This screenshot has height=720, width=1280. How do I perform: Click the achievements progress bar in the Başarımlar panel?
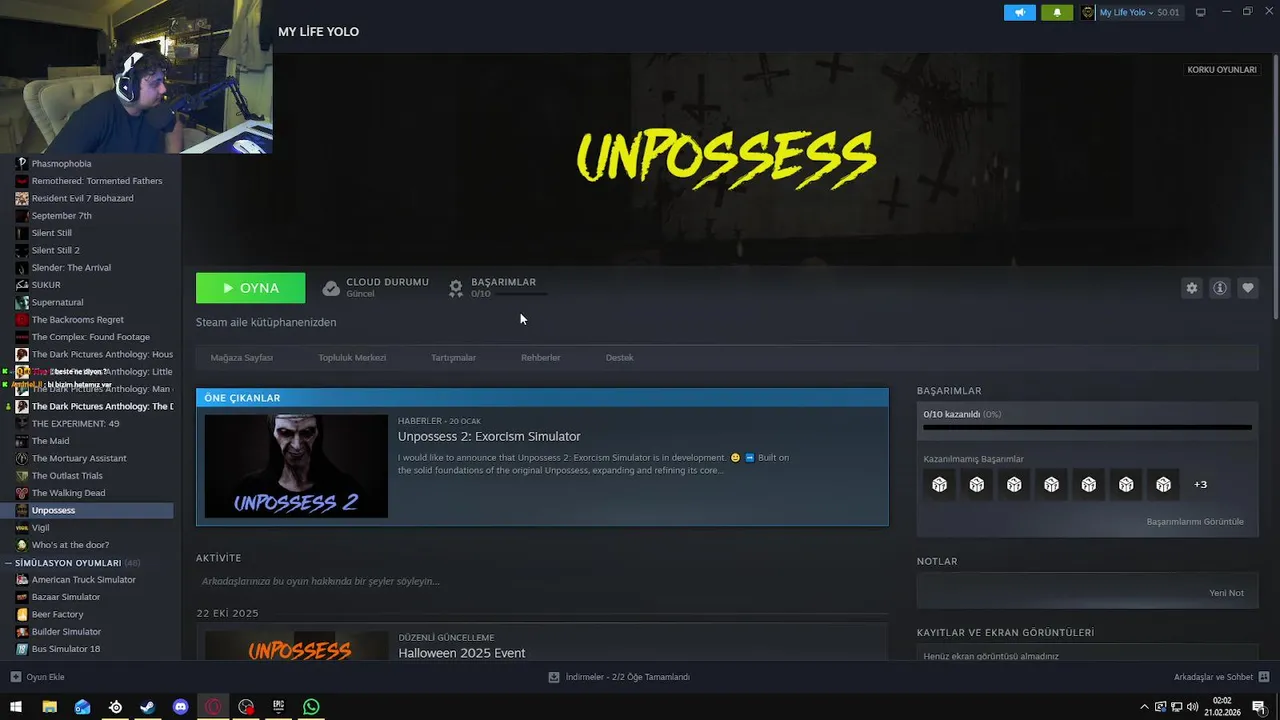coord(1087,427)
